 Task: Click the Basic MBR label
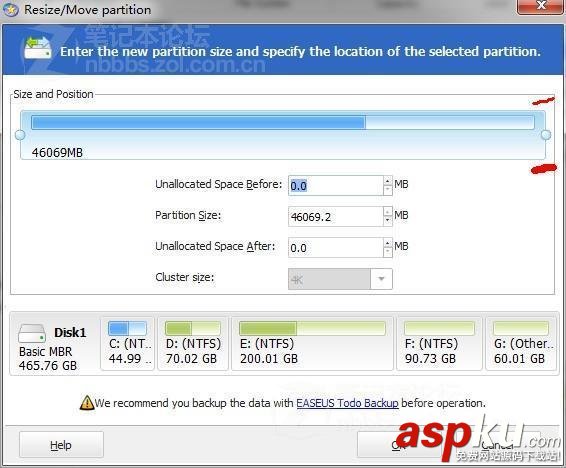coord(45,351)
